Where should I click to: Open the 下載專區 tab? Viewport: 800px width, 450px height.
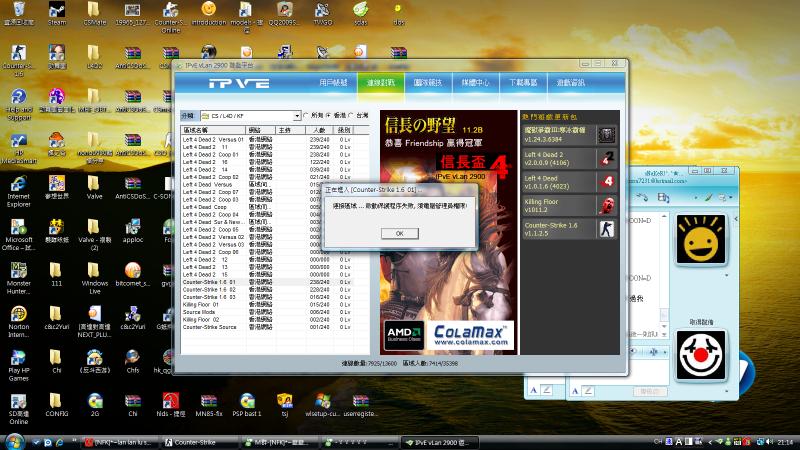click(x=522, y=83)
